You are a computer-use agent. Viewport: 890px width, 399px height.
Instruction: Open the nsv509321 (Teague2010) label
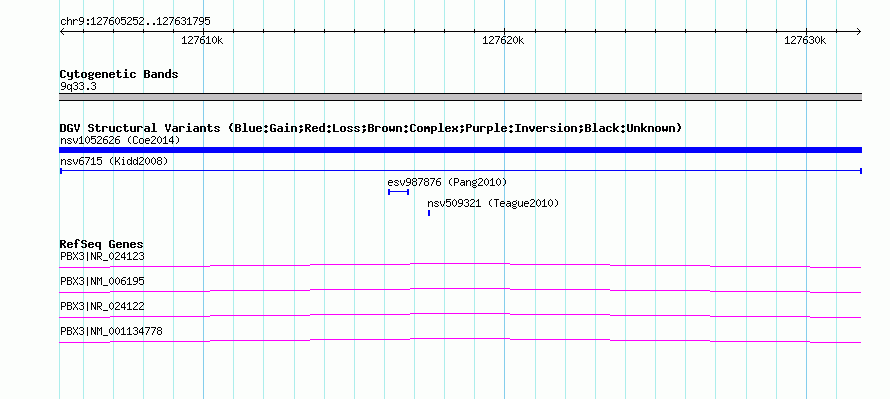493,203
